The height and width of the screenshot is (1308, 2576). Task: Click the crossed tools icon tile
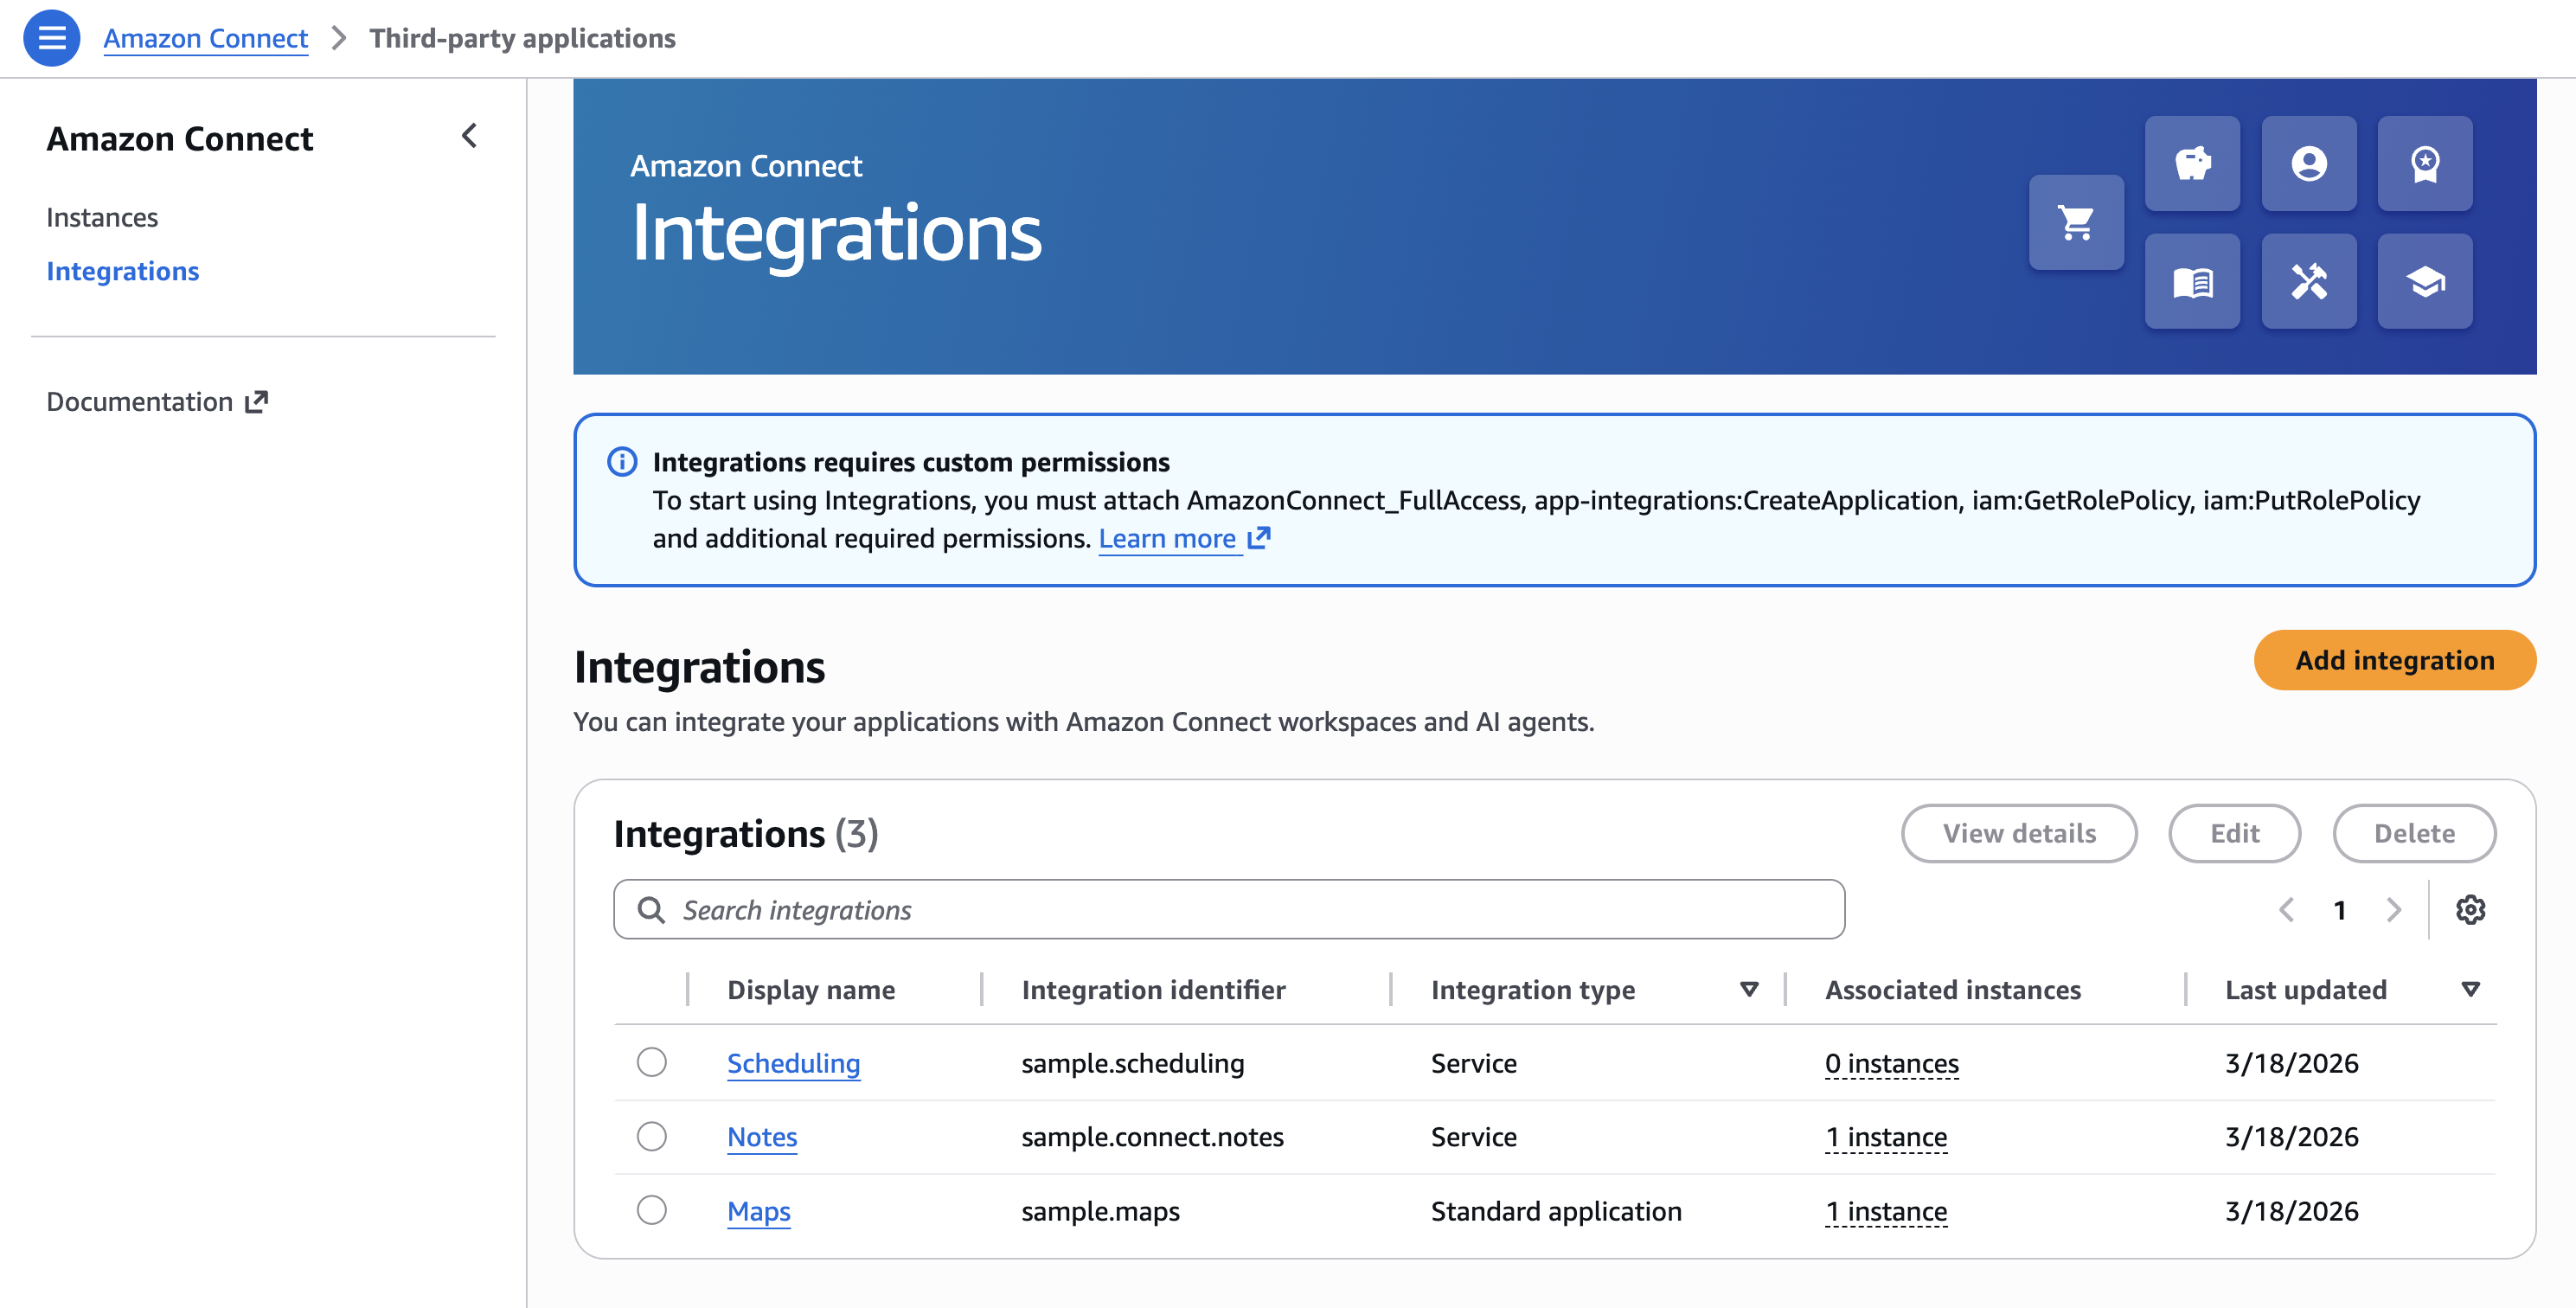tap(2308, 282)
